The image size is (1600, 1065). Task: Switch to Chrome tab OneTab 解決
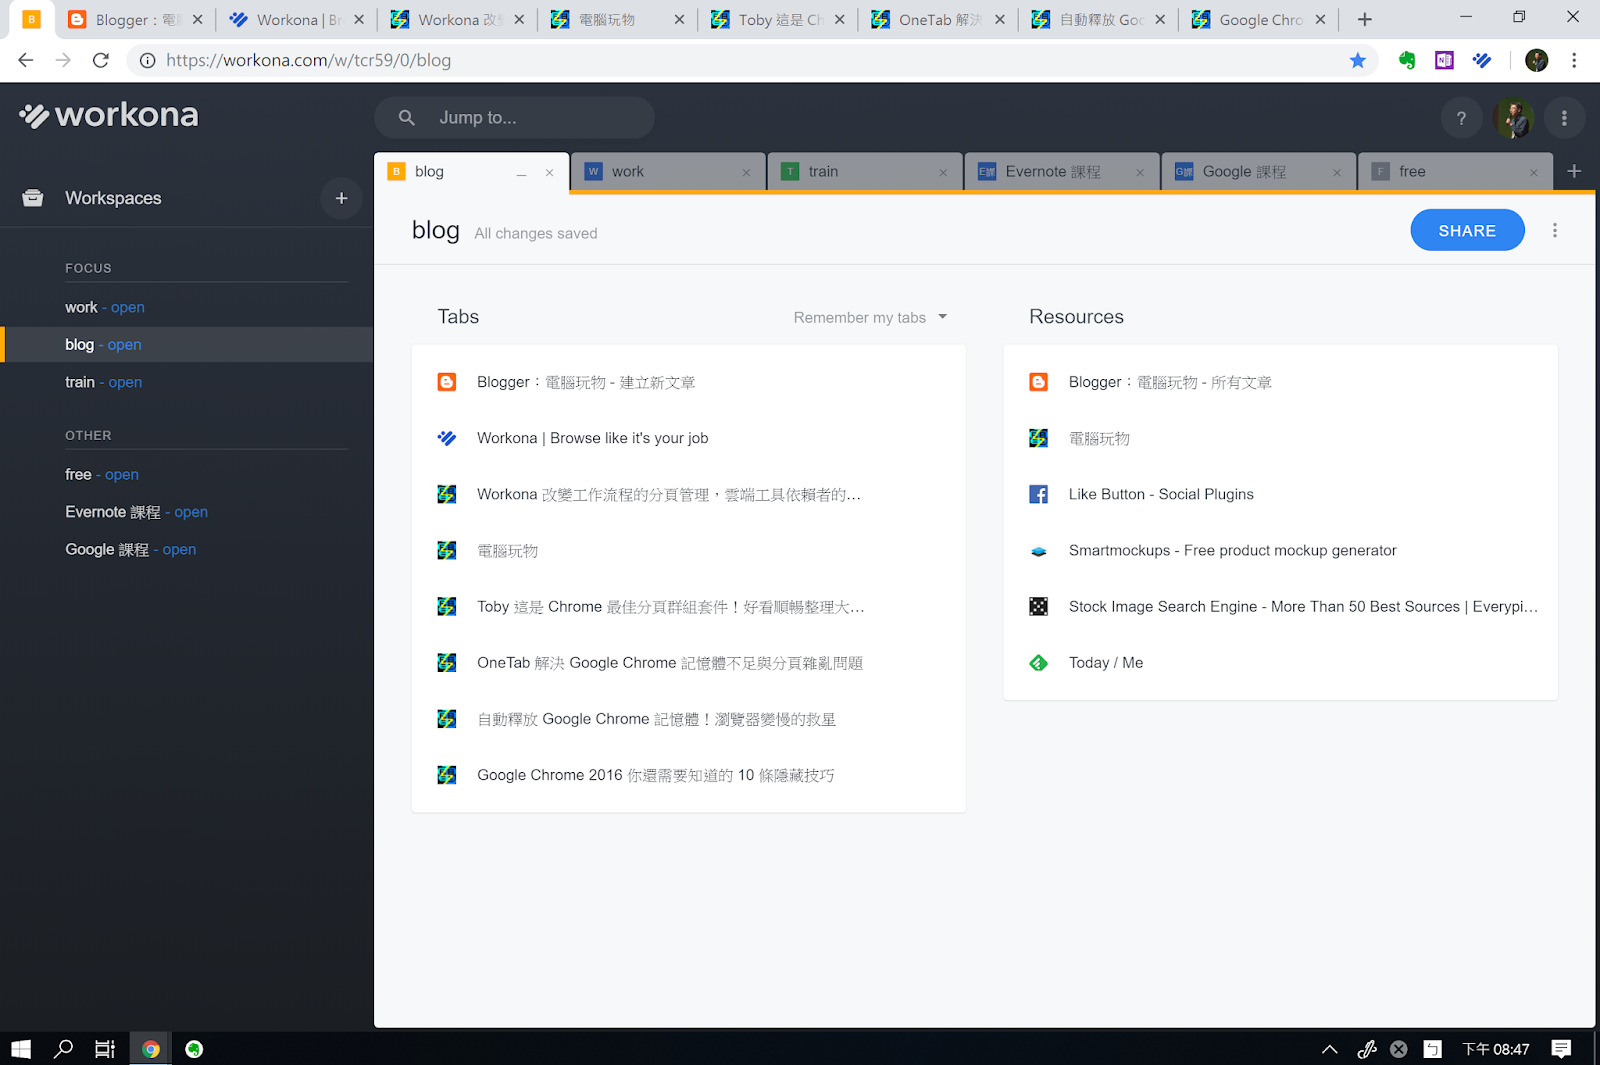coord(937,19)
